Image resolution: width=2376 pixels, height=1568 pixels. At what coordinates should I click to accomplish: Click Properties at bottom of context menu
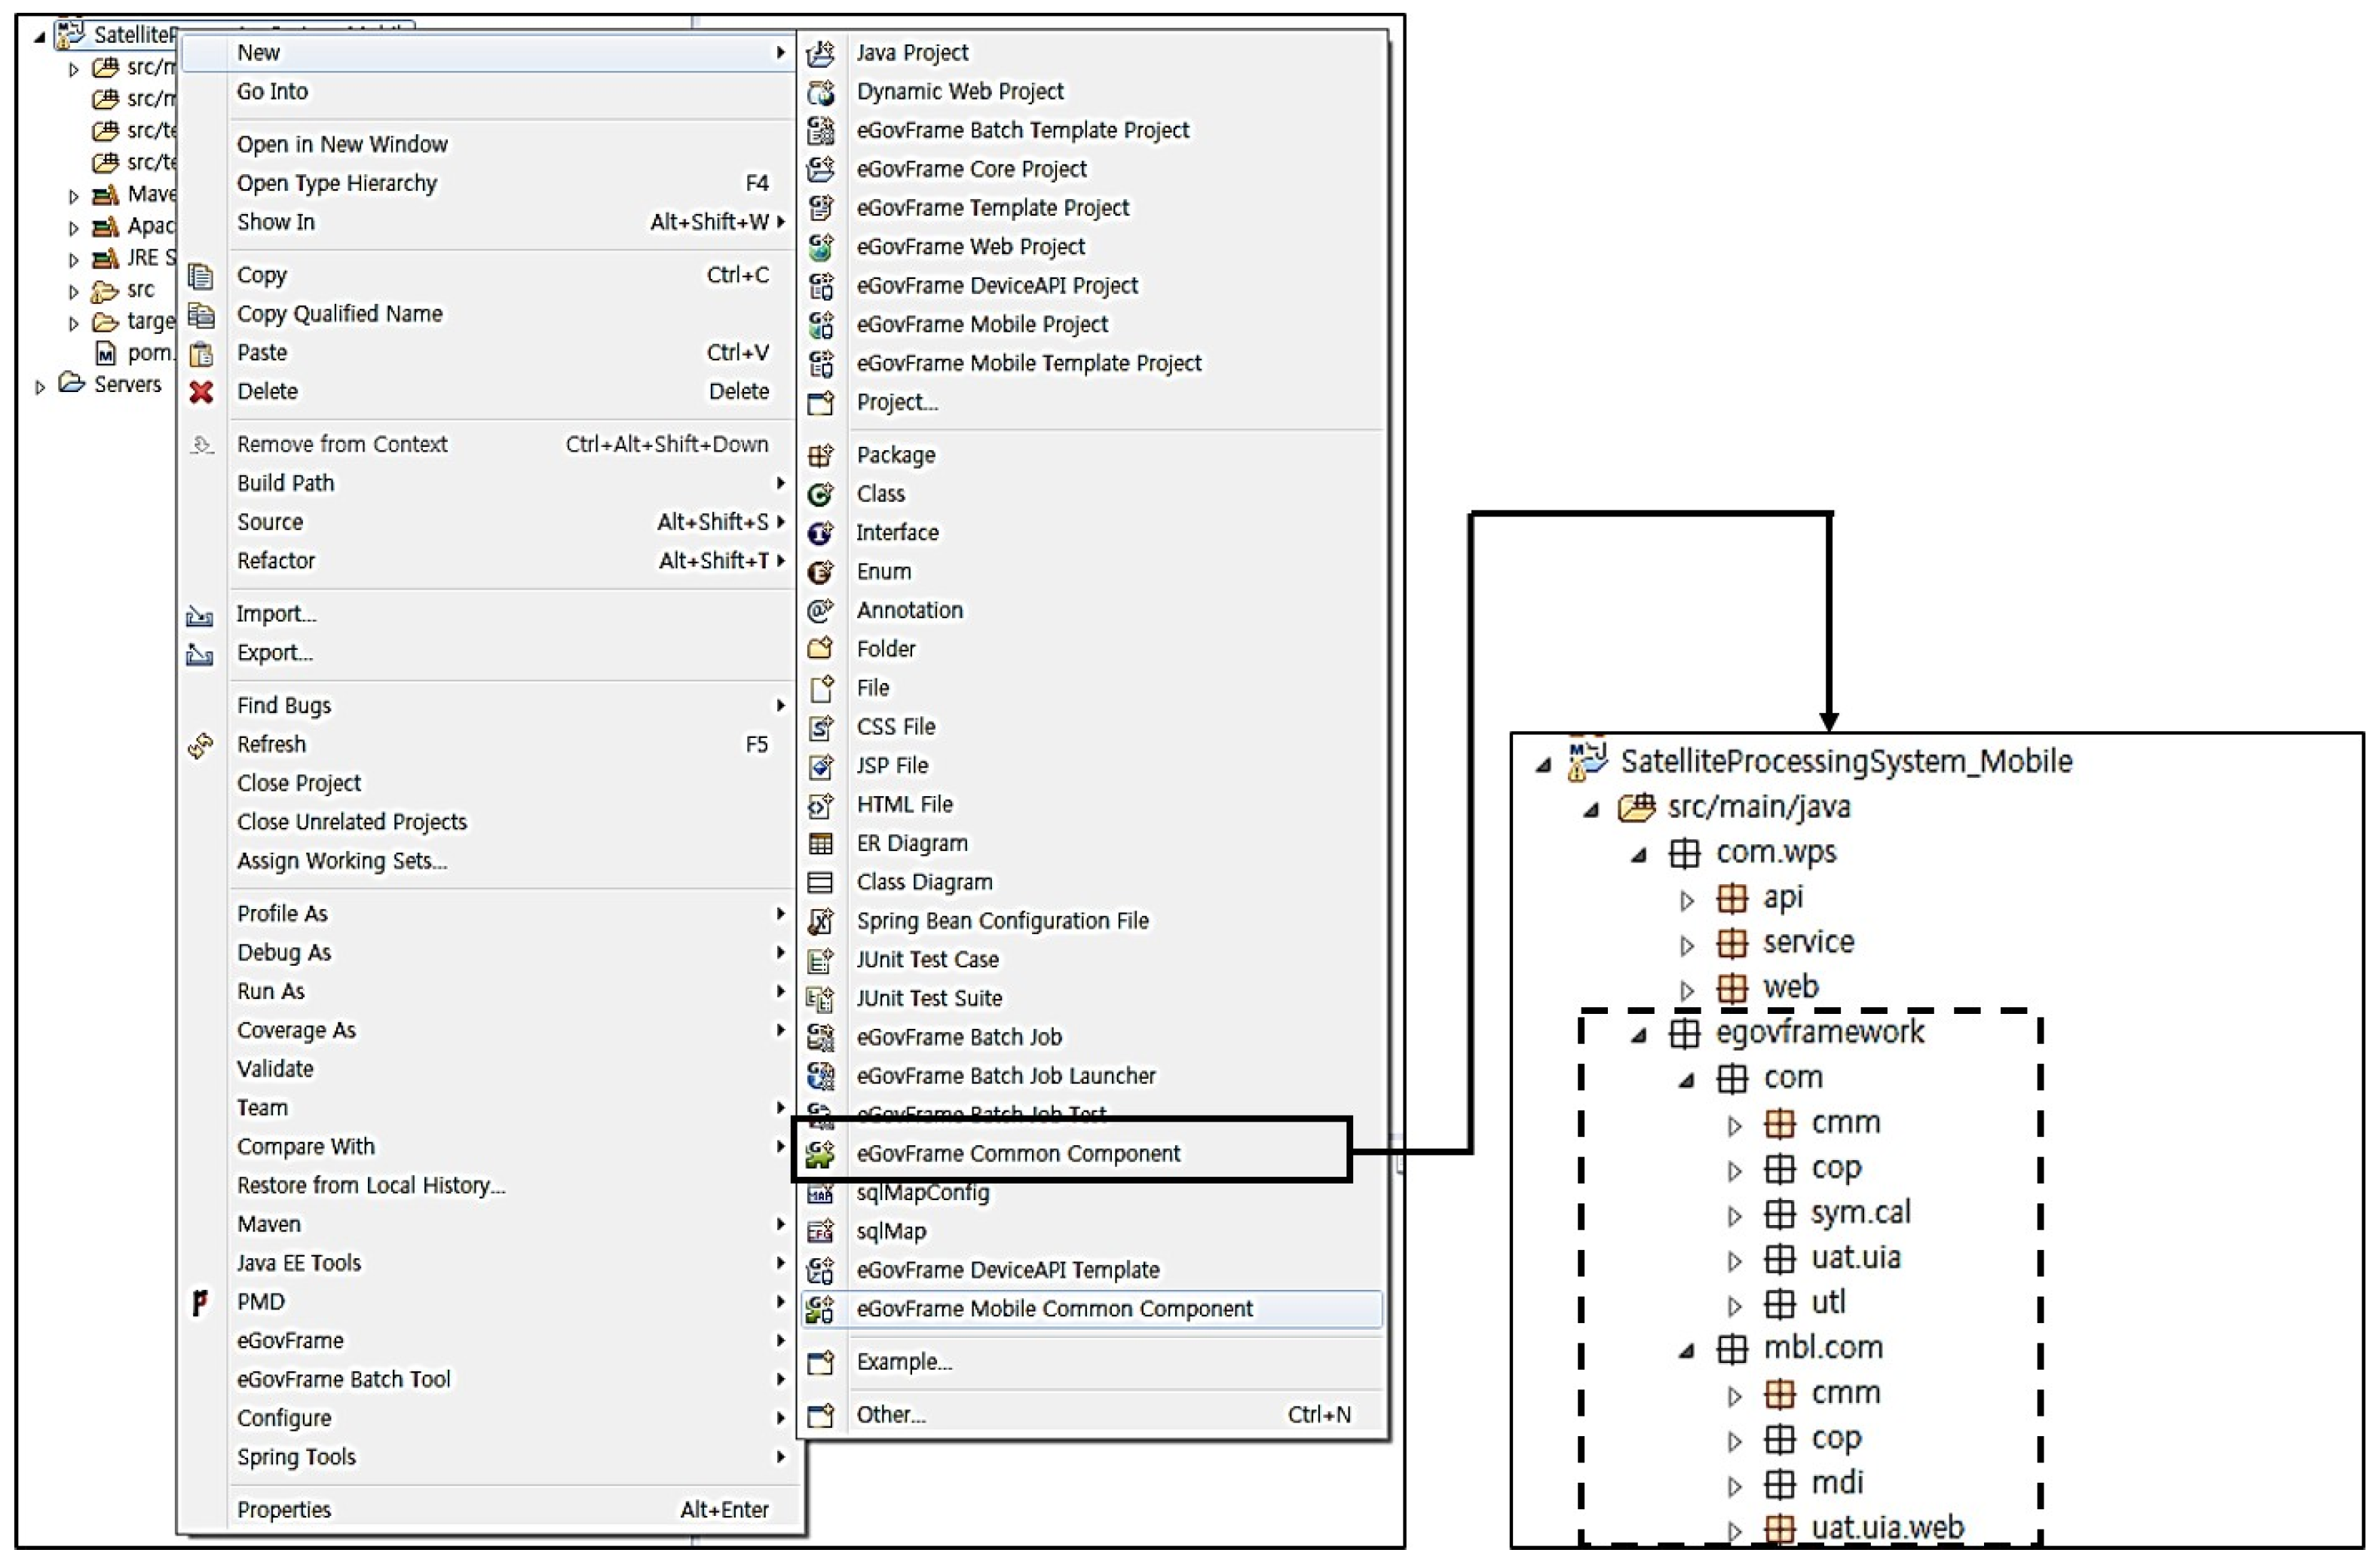tap(284, 1510)
